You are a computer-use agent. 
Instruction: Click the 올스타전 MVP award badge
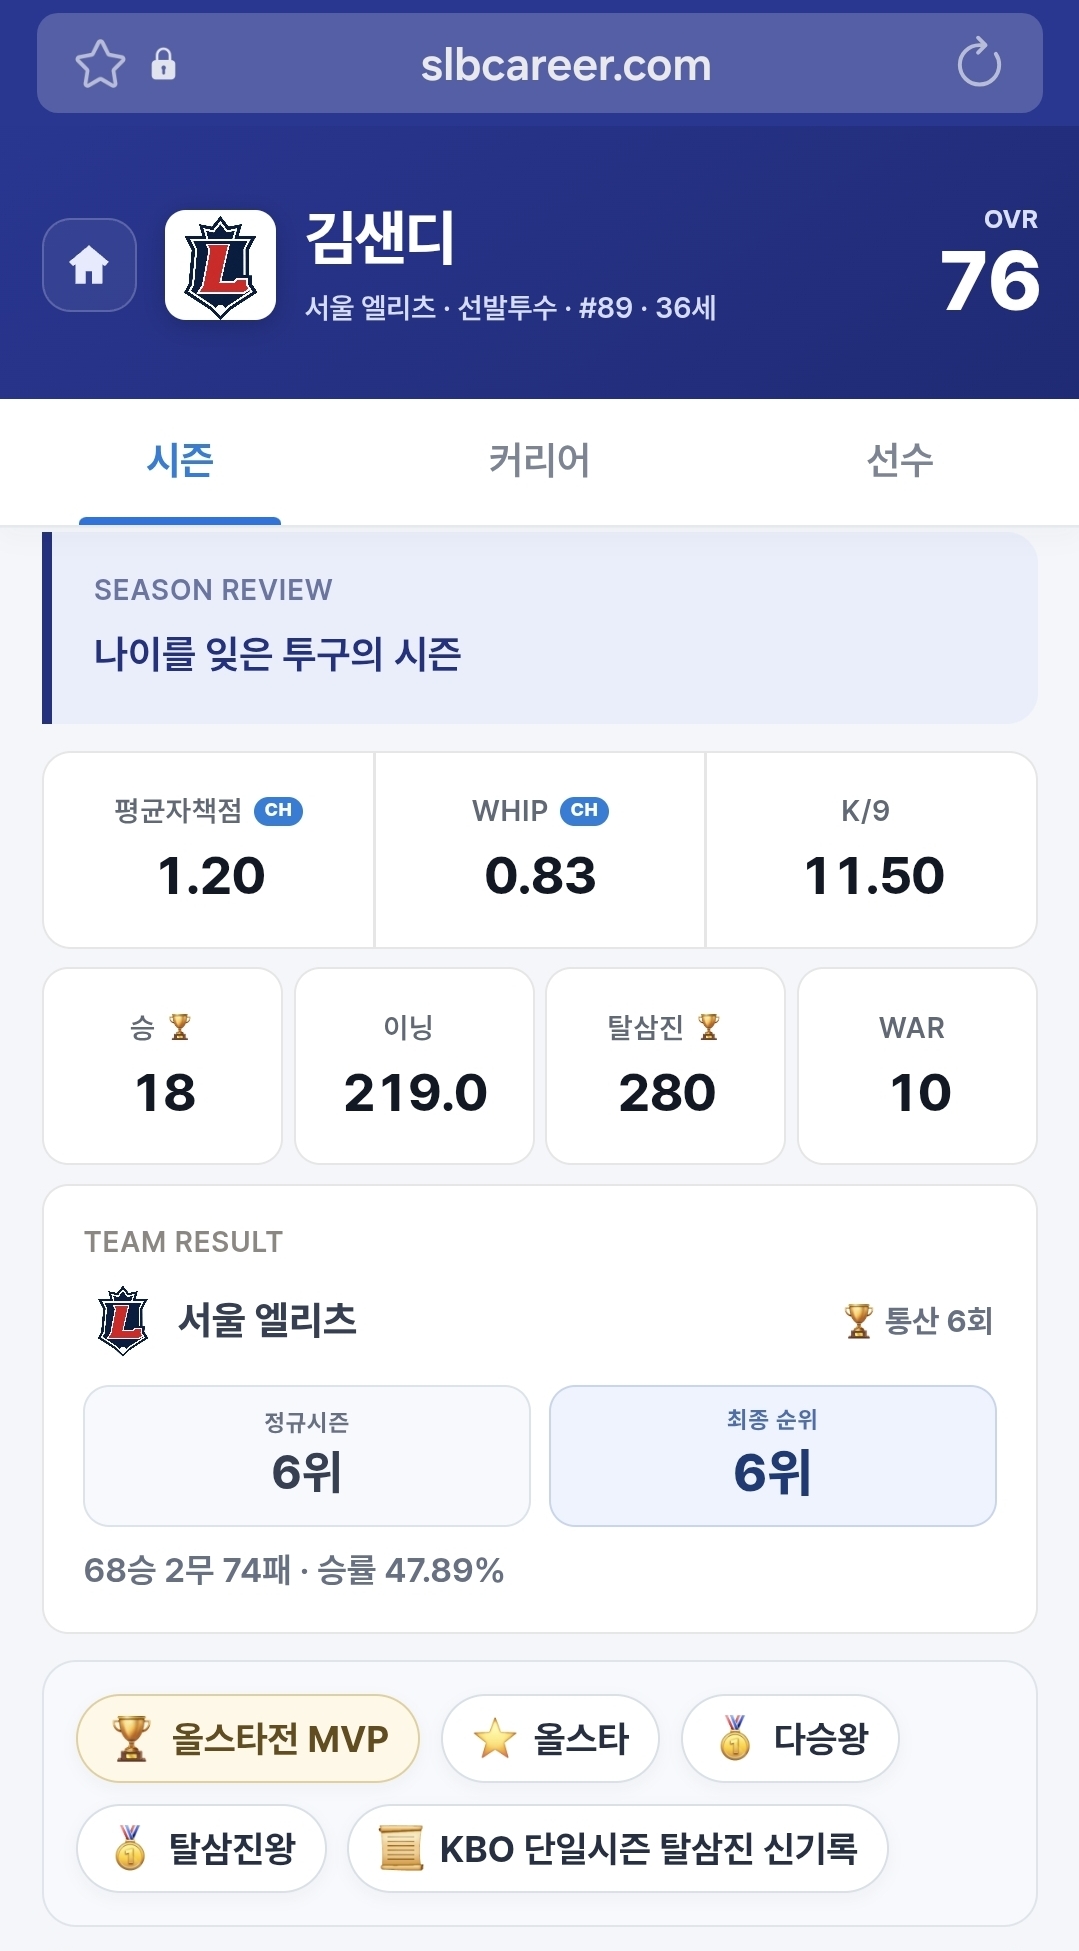tap(248, 1738)
